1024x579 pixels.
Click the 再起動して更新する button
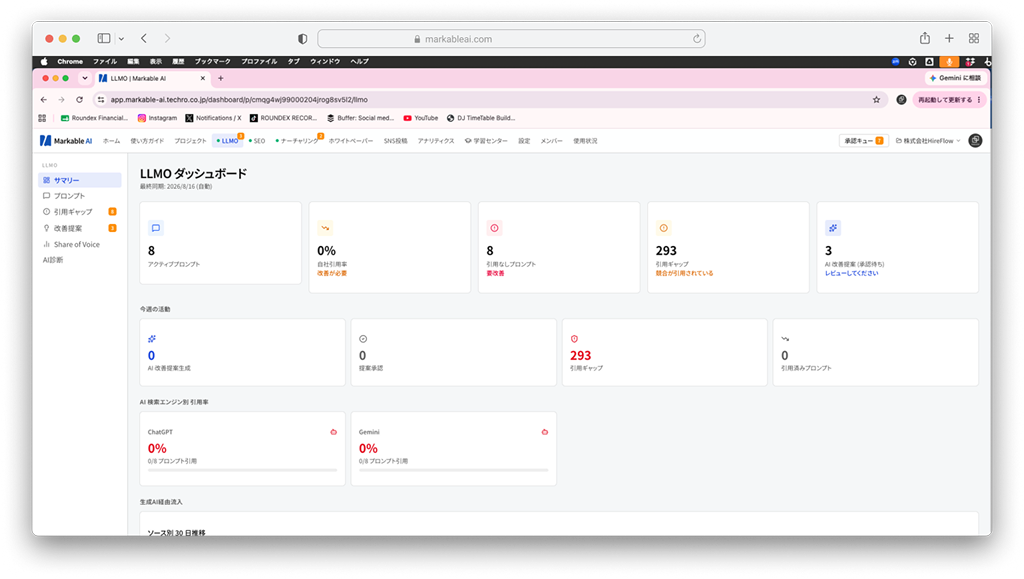coord(948,100)
